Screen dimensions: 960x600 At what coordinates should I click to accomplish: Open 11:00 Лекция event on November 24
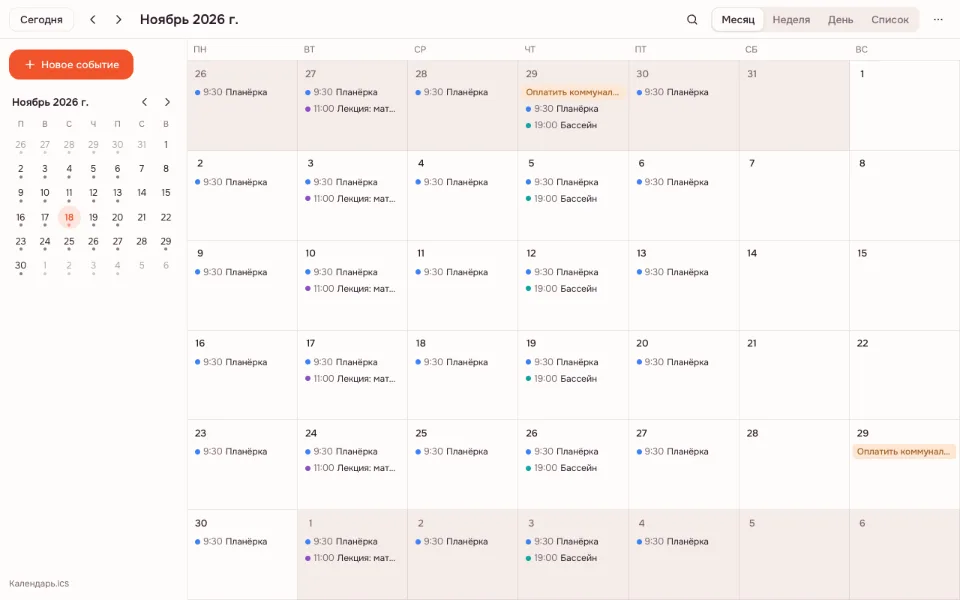click(x=350, y=468)
